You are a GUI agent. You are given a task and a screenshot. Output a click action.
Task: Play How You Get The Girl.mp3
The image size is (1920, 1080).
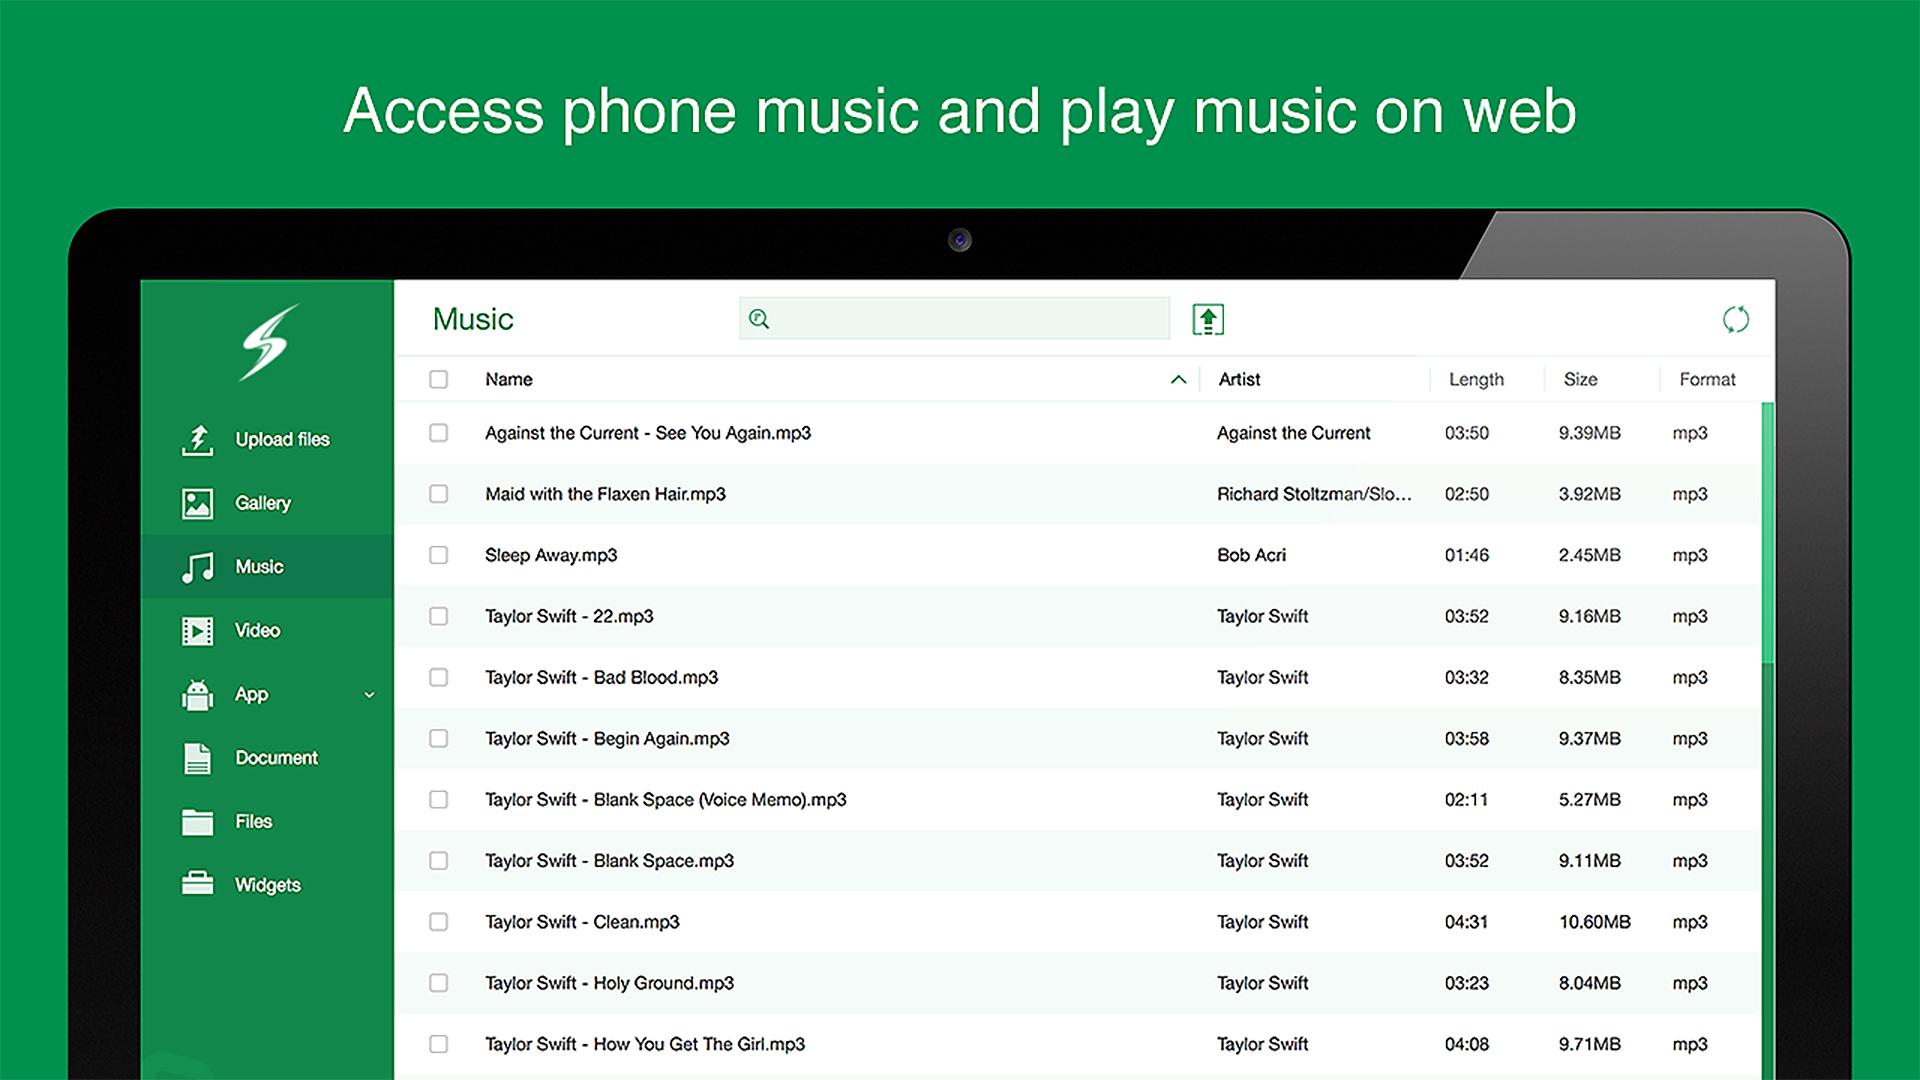[645, 1044]
